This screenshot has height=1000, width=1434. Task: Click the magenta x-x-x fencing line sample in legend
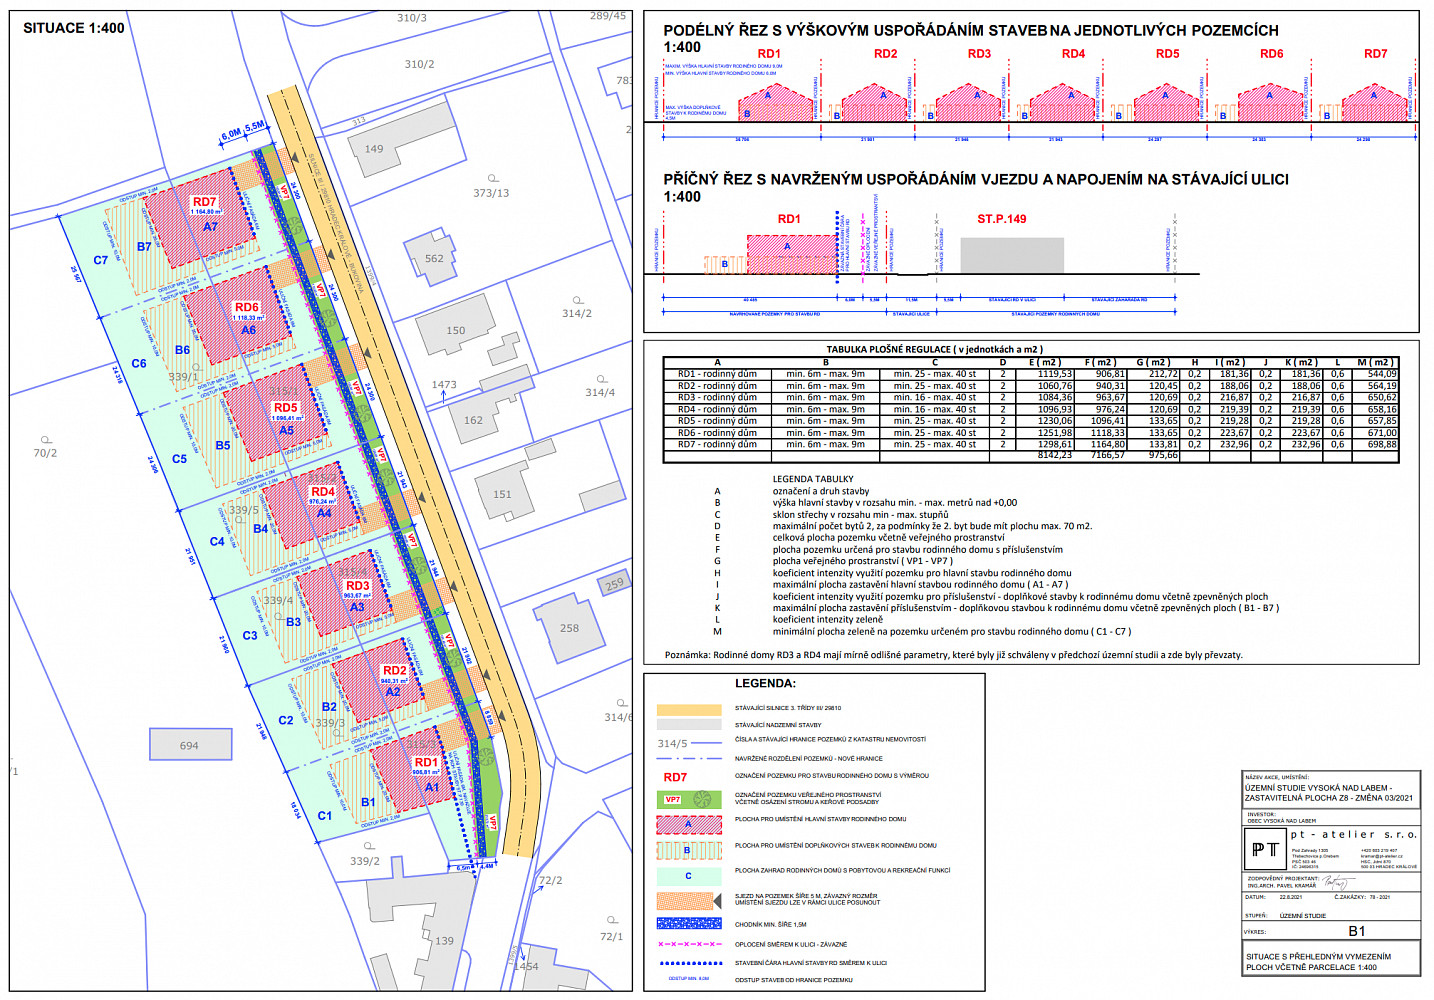(689, 944)
